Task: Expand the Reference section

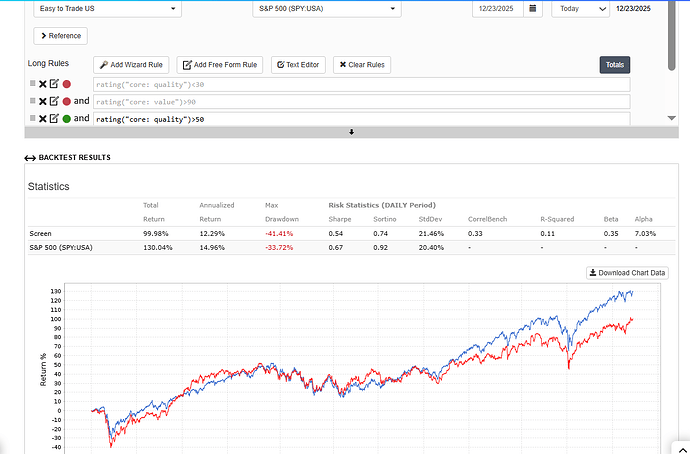Action: 60,36
